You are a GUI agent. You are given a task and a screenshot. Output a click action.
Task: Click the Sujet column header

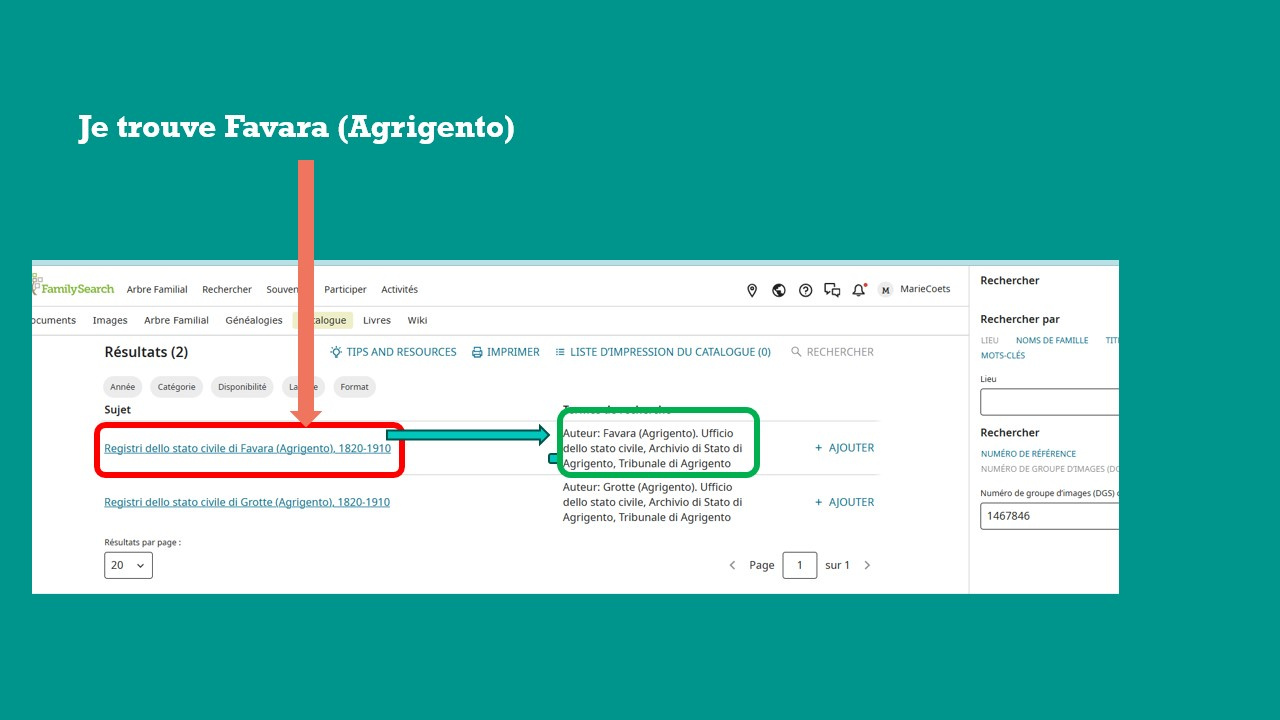click(117, 410)
